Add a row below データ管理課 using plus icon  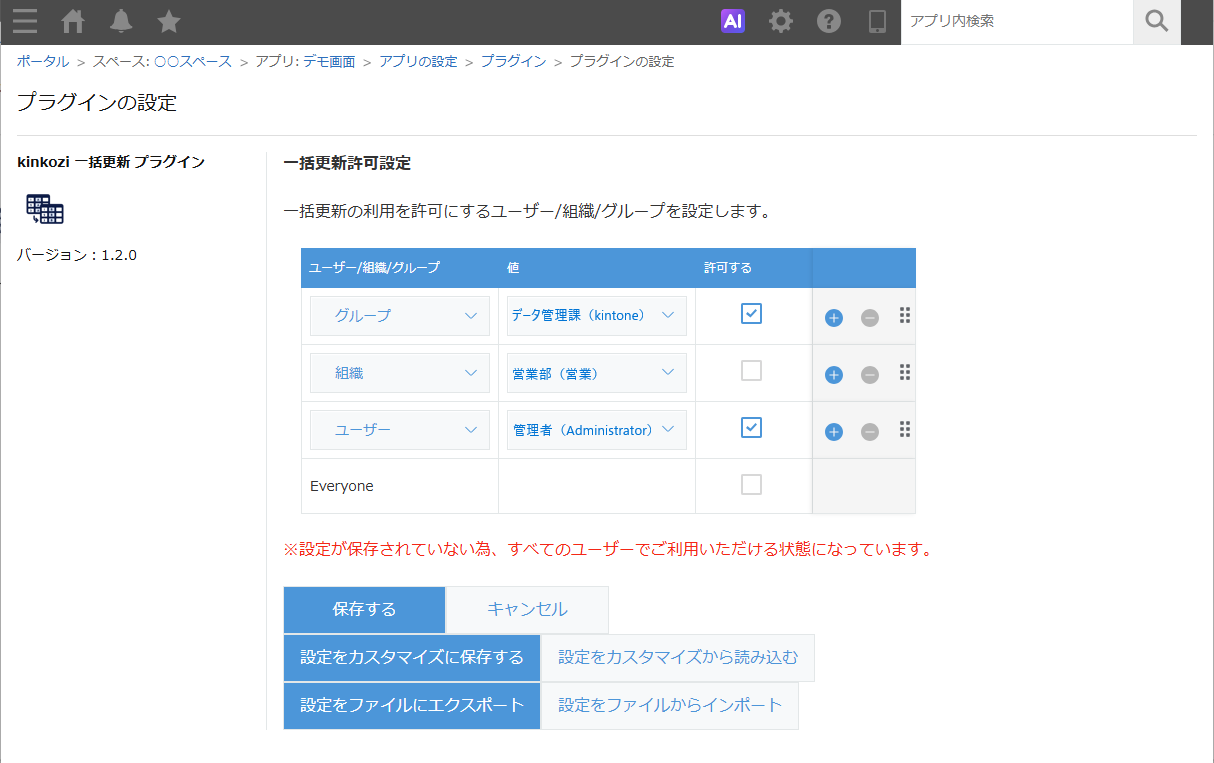(833, 316)
